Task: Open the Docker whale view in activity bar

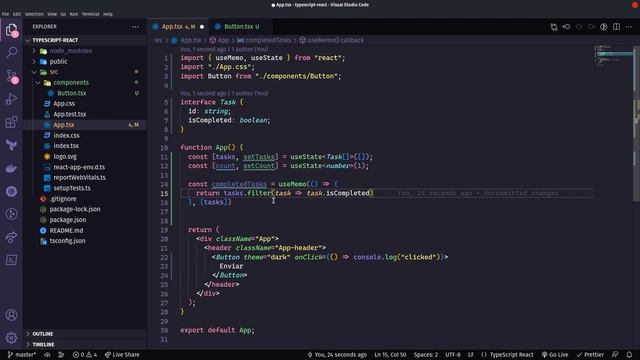Action: coord(11,168)
